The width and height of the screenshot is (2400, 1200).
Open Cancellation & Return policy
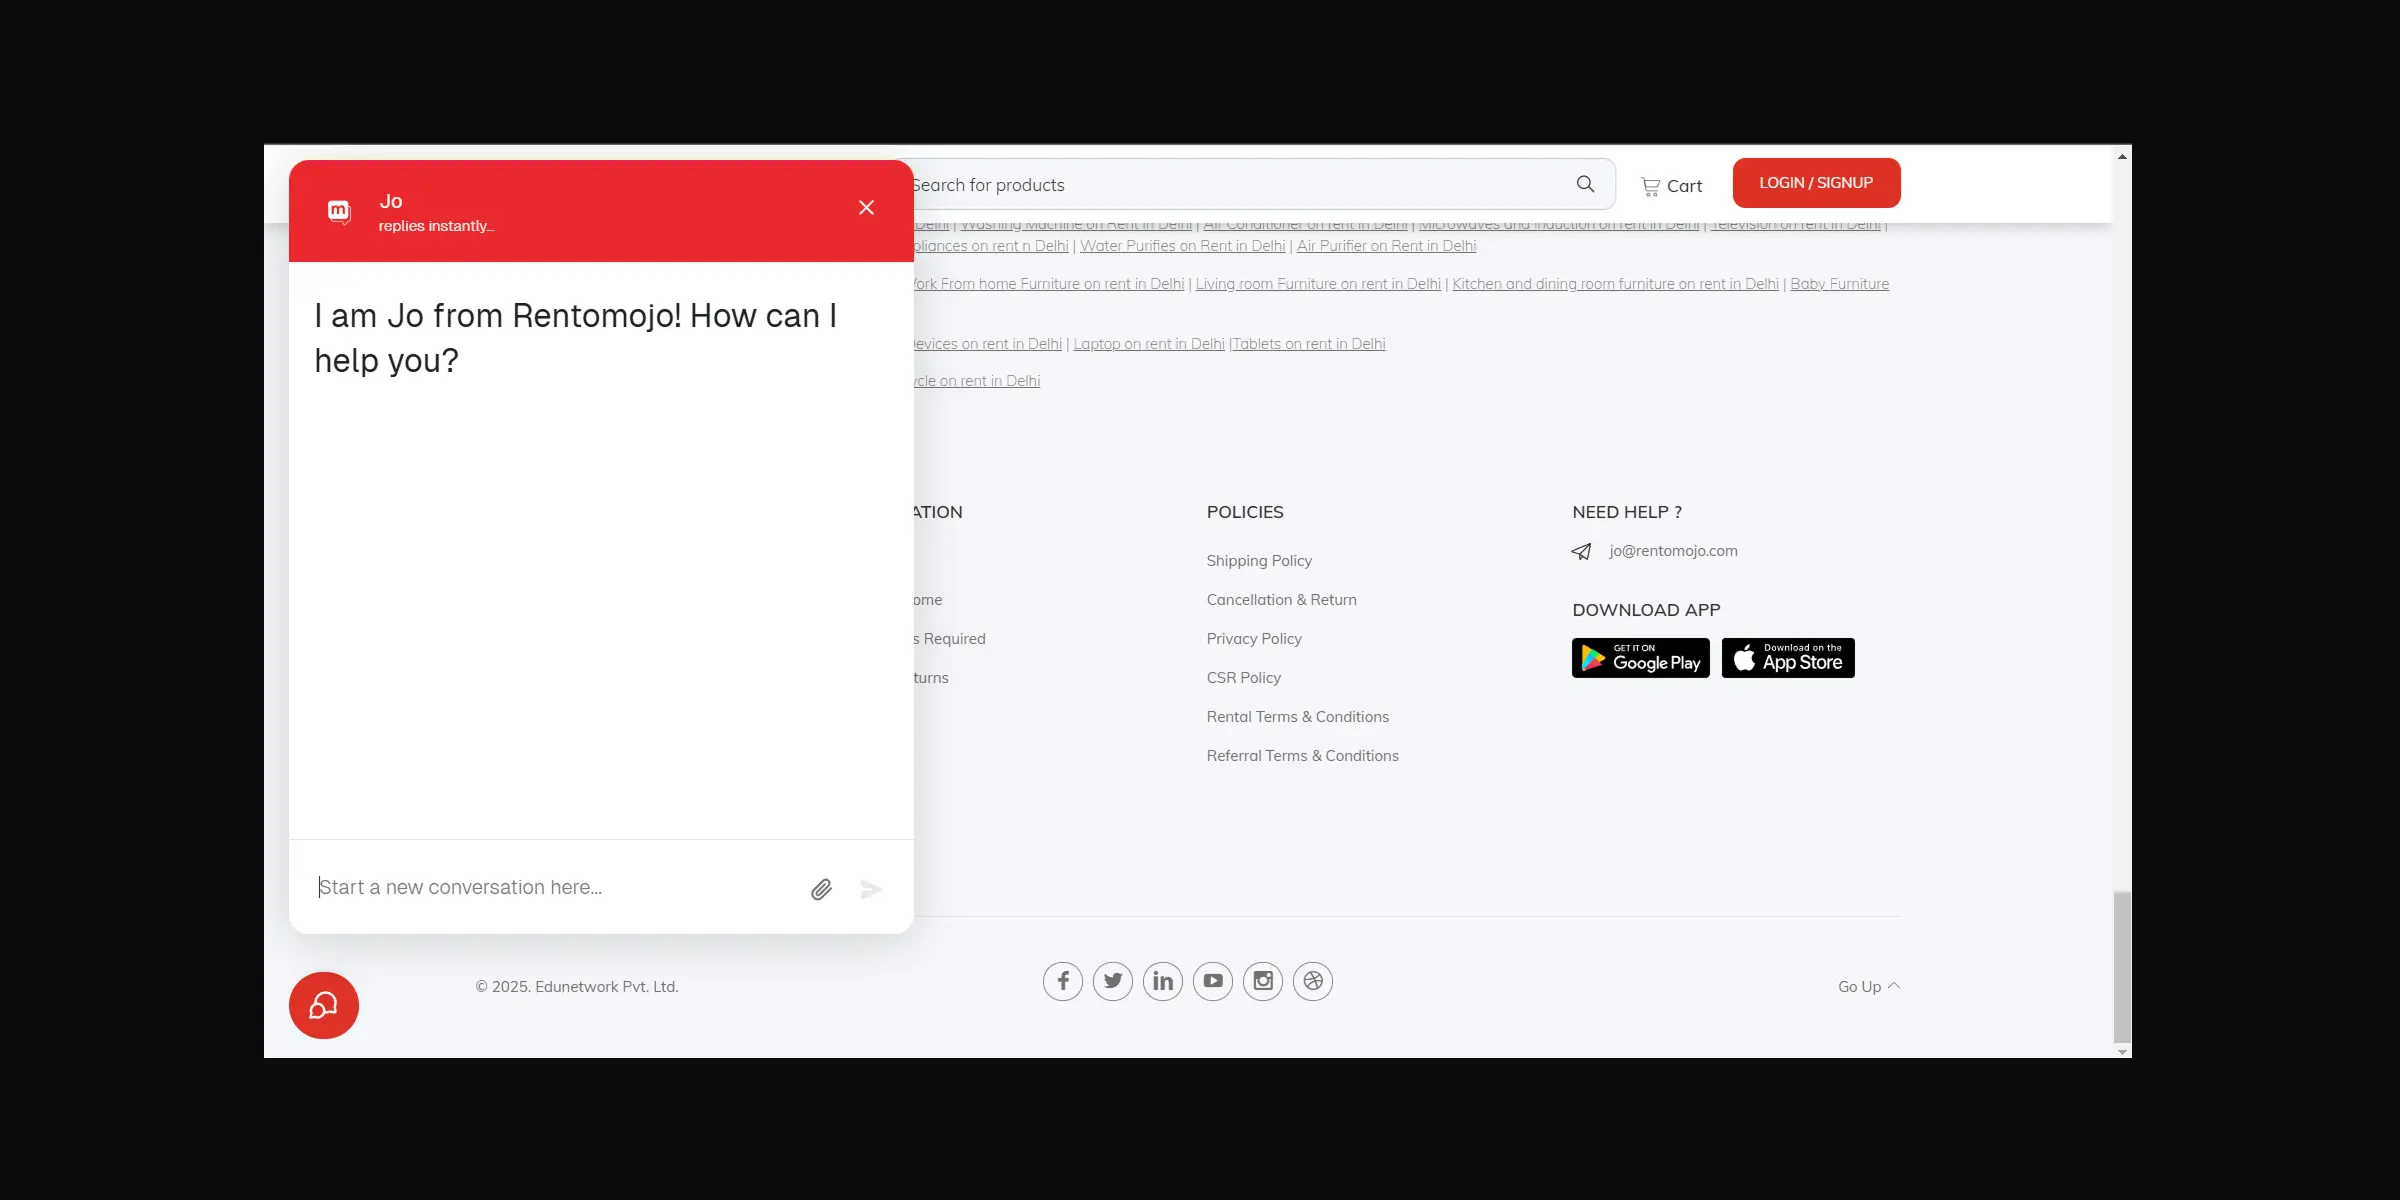[x=1281, y=599]
